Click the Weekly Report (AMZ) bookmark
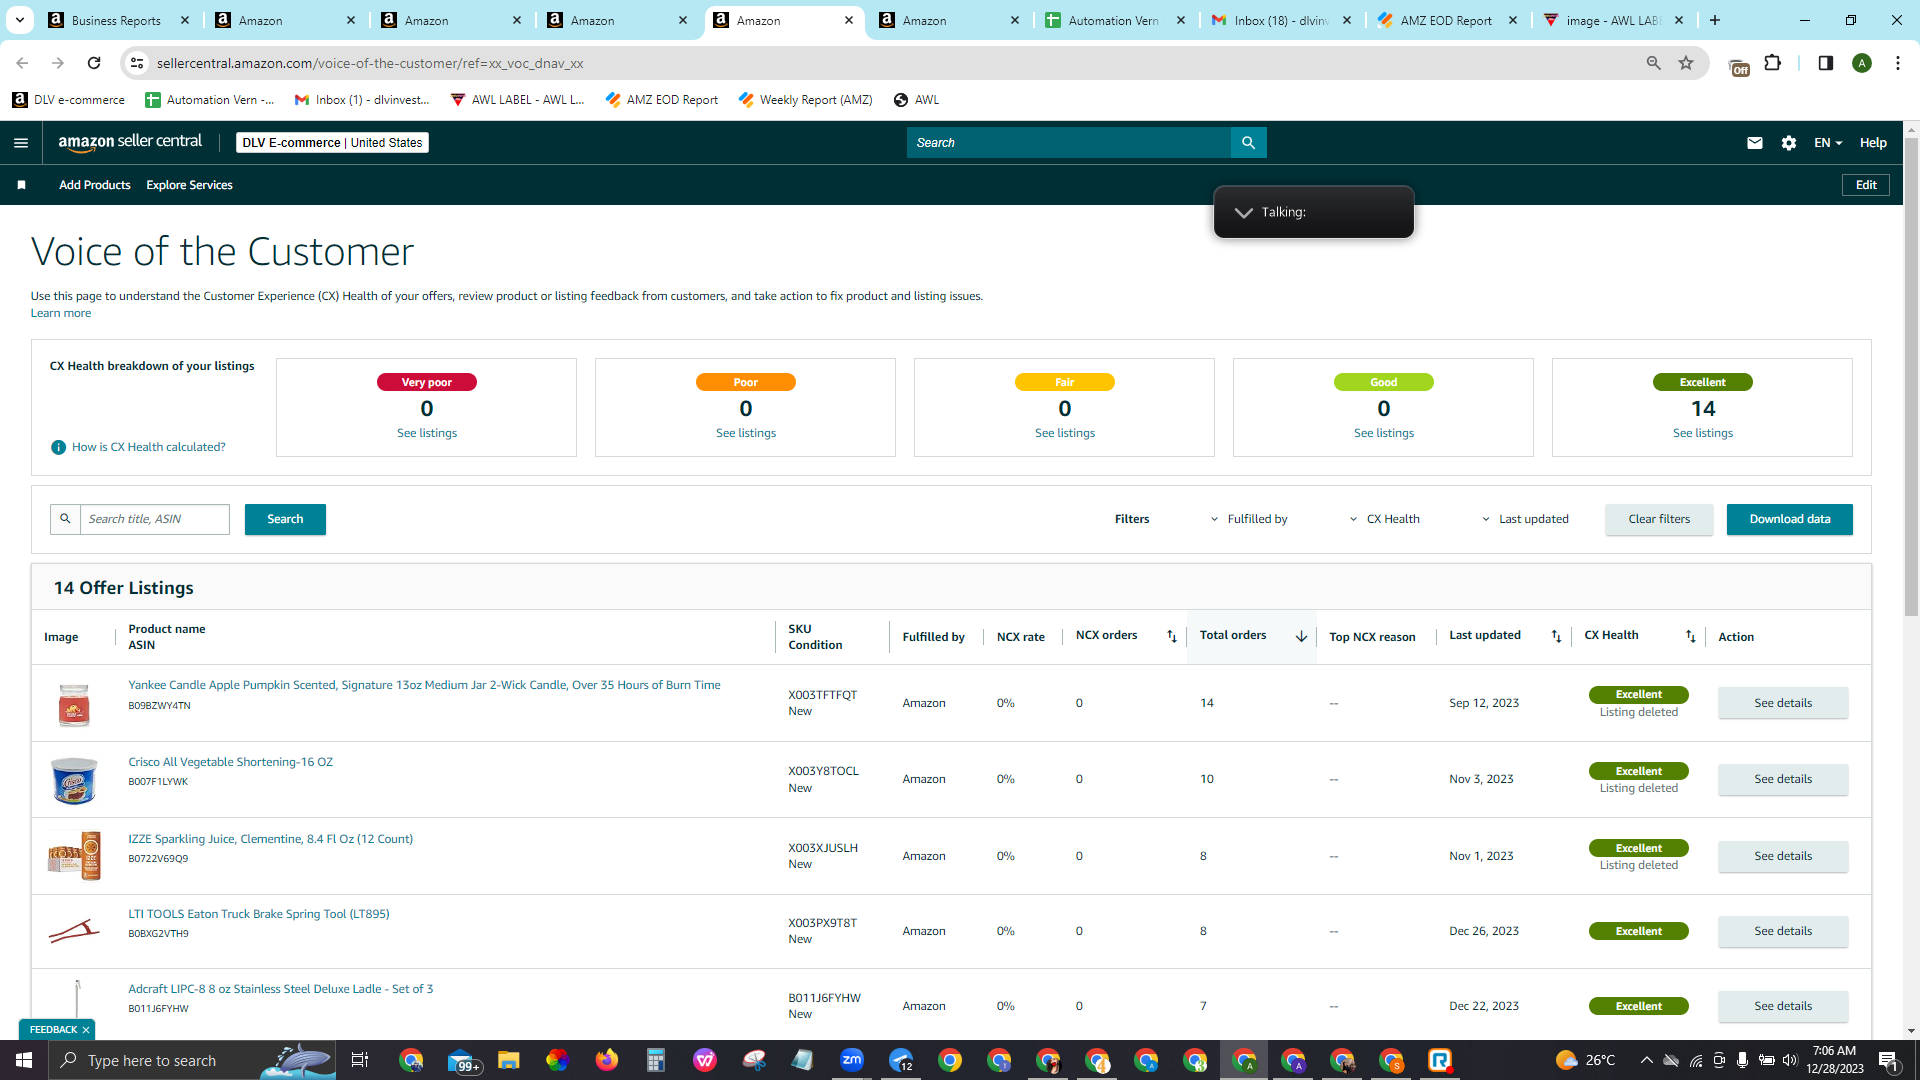 [x=805, y=100]
